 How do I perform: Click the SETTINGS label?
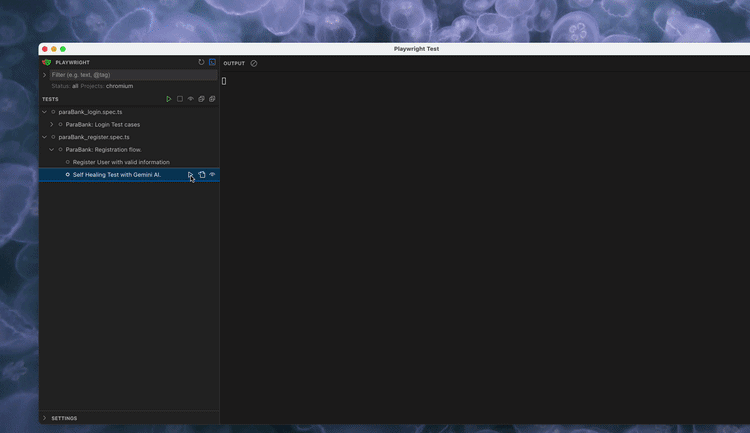[x=64, y=418]
